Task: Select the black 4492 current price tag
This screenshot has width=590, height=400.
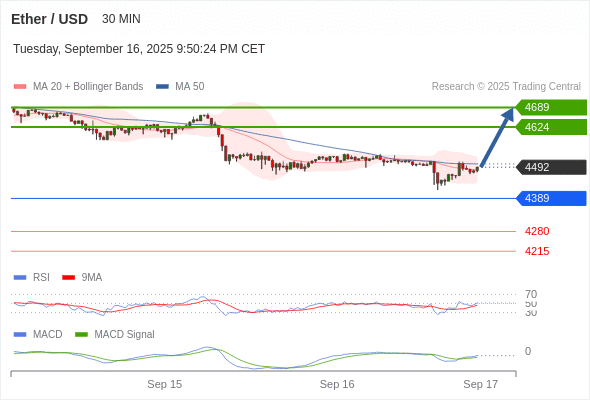Action: tap(551, 167)
